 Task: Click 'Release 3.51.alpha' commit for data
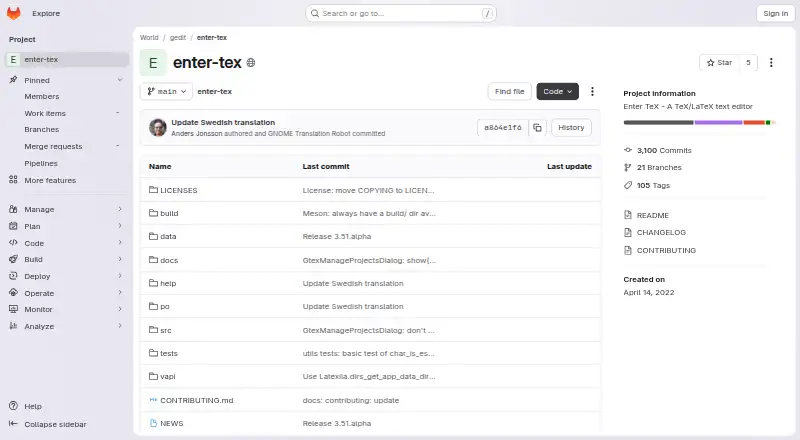pyautogui.click(x=337, y=236)
